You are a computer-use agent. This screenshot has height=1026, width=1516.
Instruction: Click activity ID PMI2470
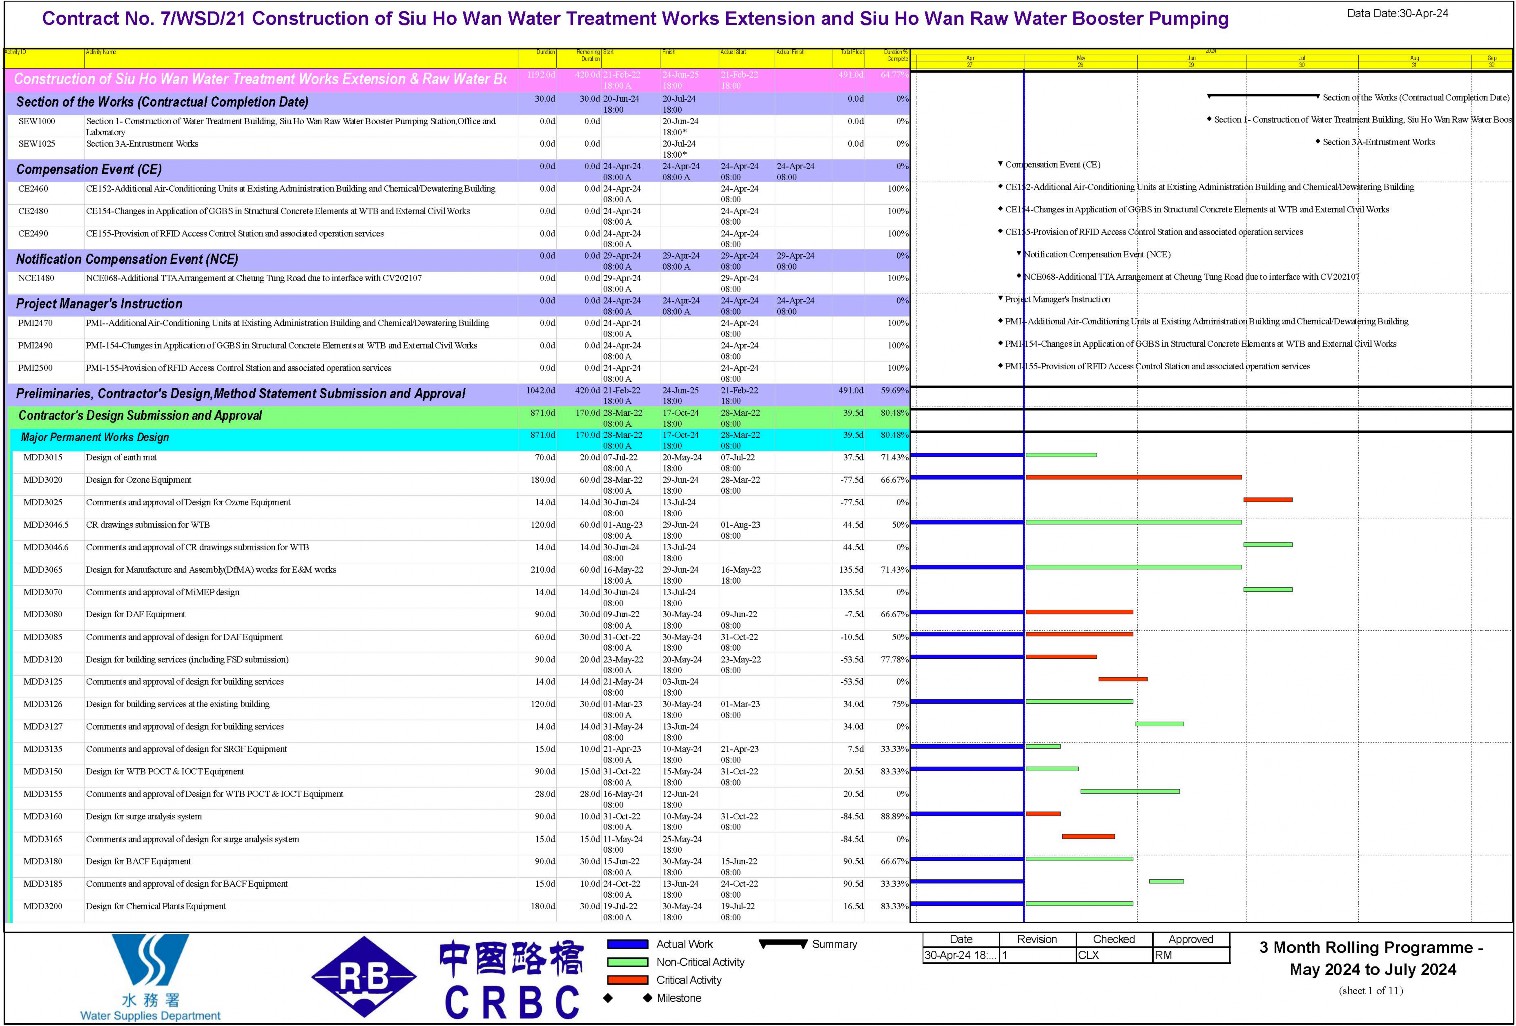click(x=35, y=323)
